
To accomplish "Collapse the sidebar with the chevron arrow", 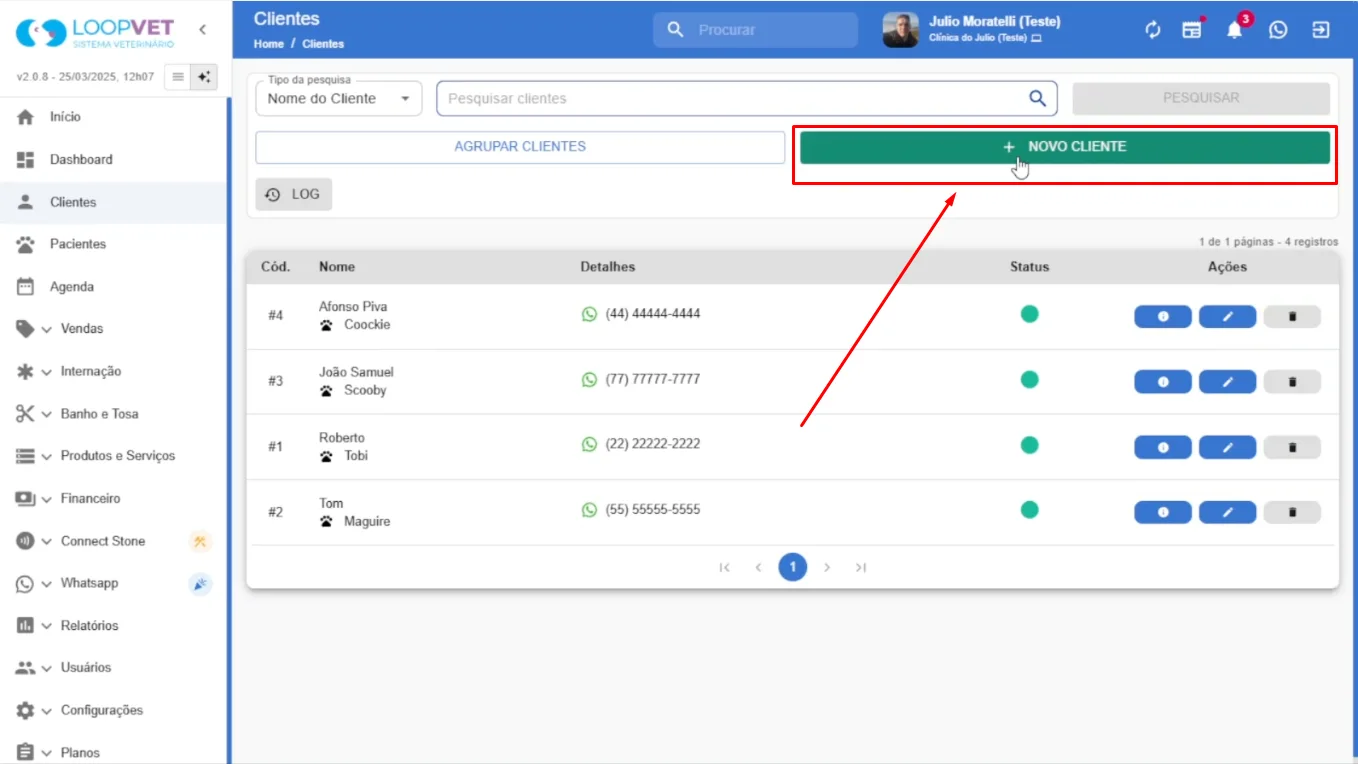I will (202, 29).
